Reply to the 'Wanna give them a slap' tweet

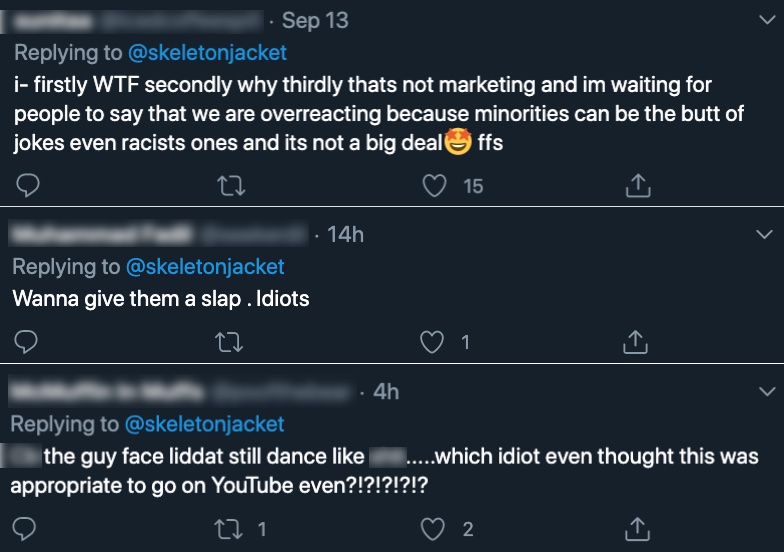[26, 342]
